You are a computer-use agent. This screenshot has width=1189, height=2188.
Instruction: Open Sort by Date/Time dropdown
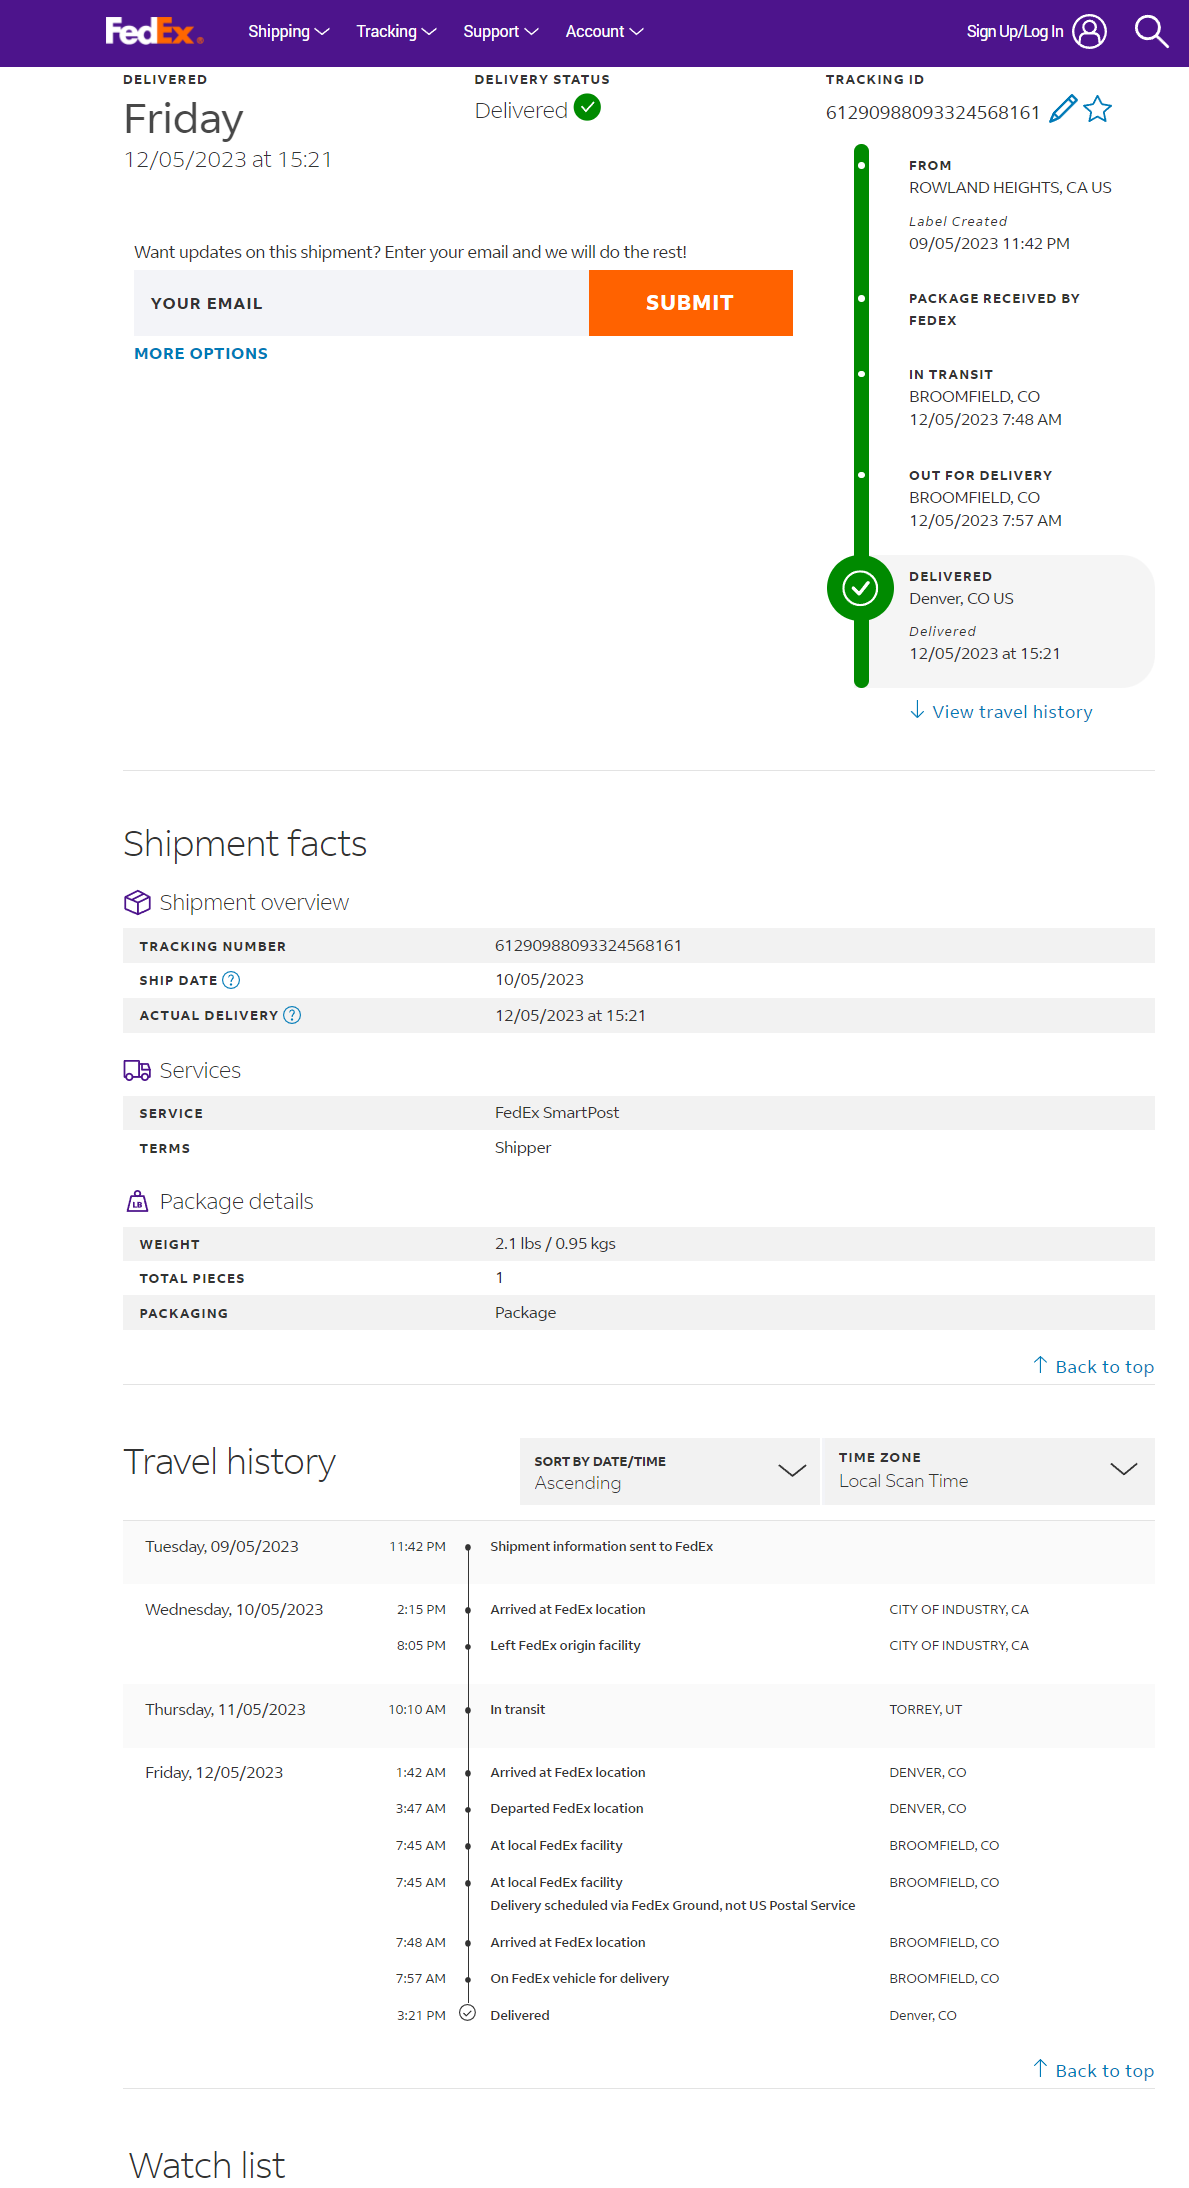[669, 1471]
